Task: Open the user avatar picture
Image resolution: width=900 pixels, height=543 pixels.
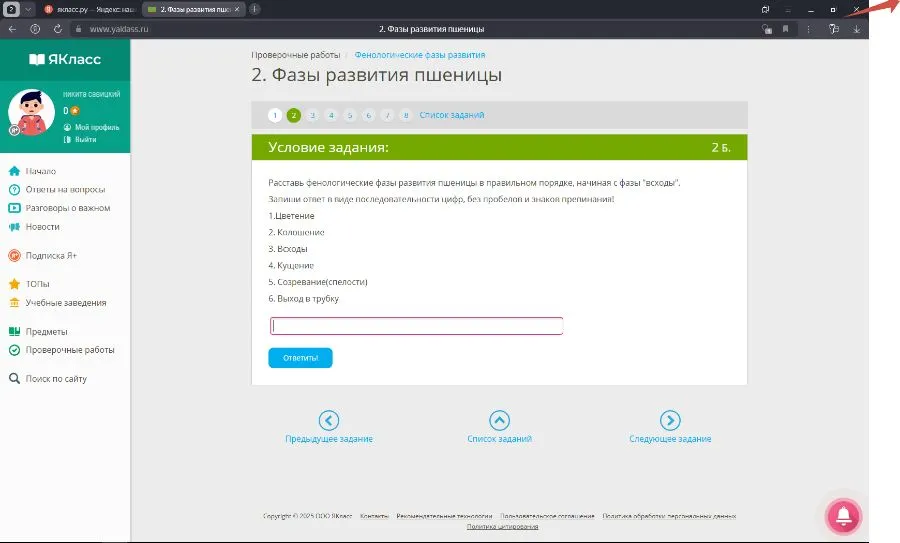Action: pyautogui.click(x=31, y=112)
